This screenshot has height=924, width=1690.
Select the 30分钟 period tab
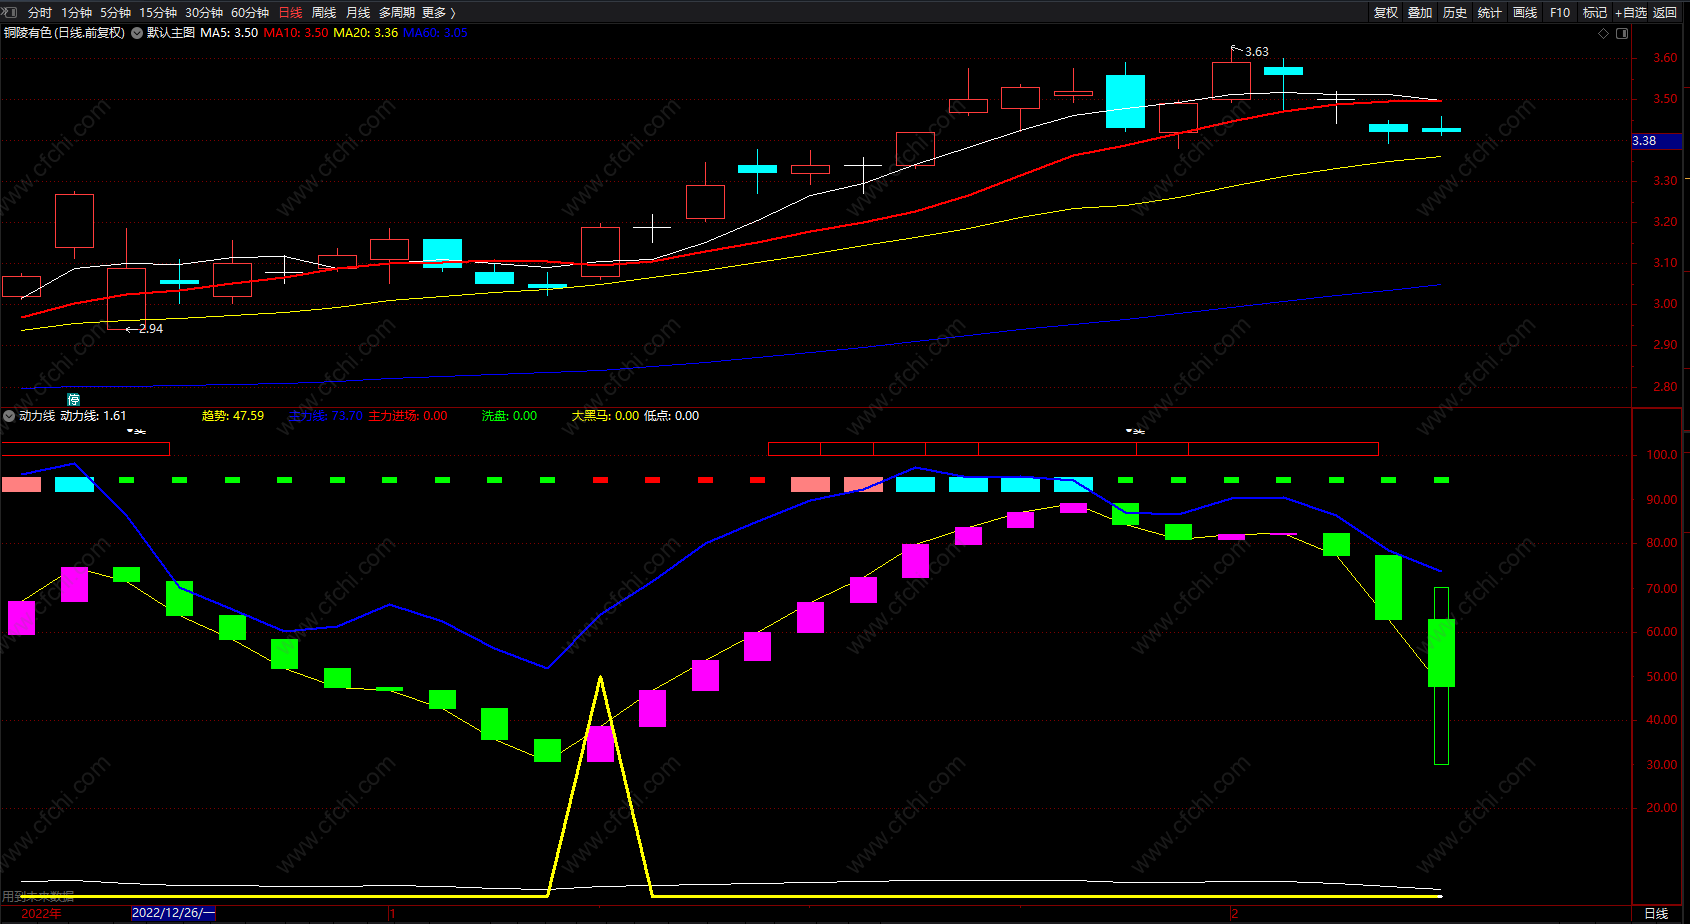204,13
